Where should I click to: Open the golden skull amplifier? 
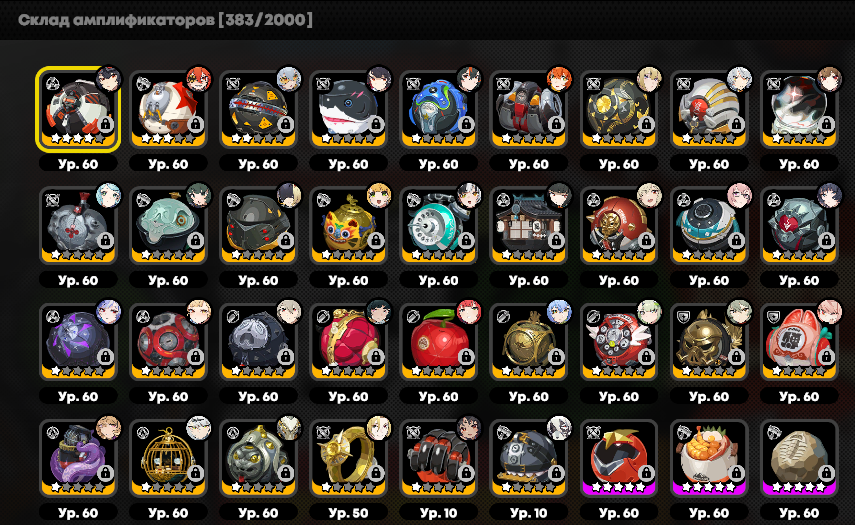pyautogui.click(x=709, y=341)
